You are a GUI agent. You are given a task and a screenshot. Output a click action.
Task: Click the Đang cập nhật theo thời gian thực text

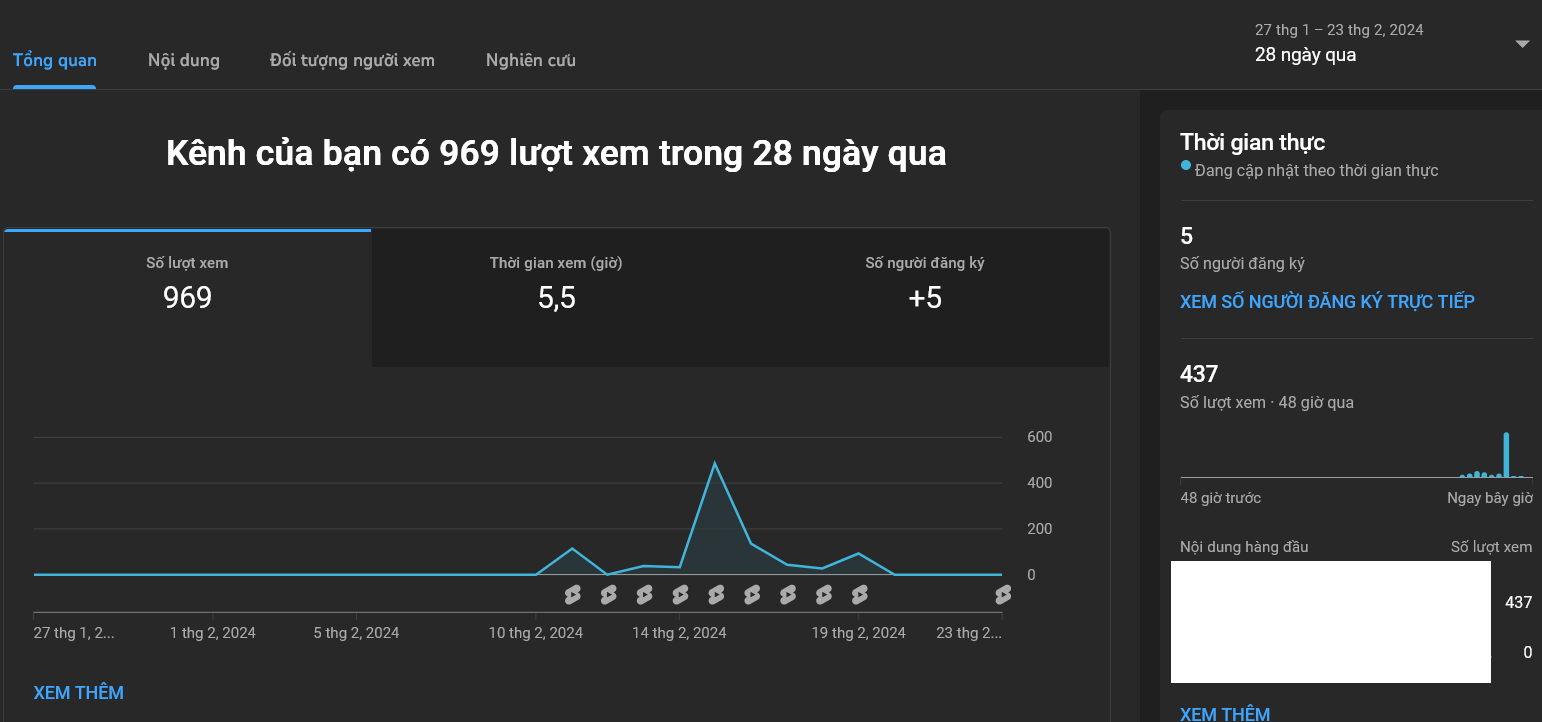tap(1316, 171)
